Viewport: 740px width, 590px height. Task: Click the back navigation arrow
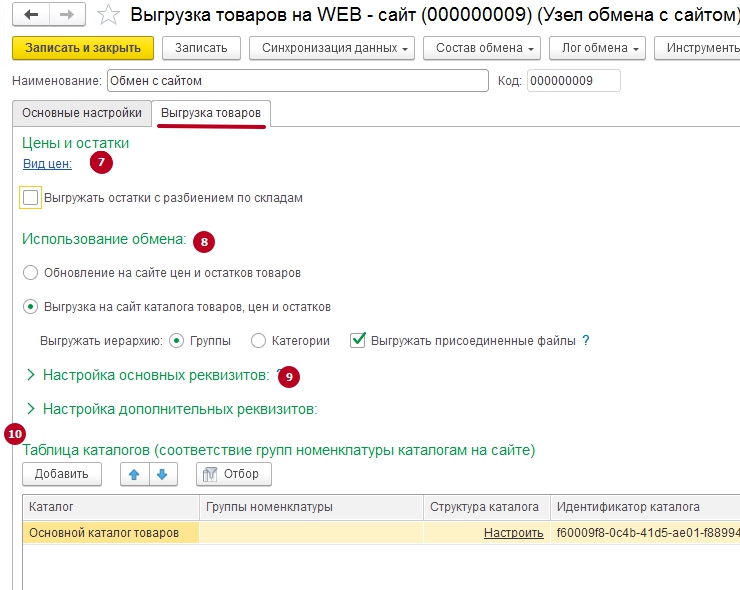(31, 16)
